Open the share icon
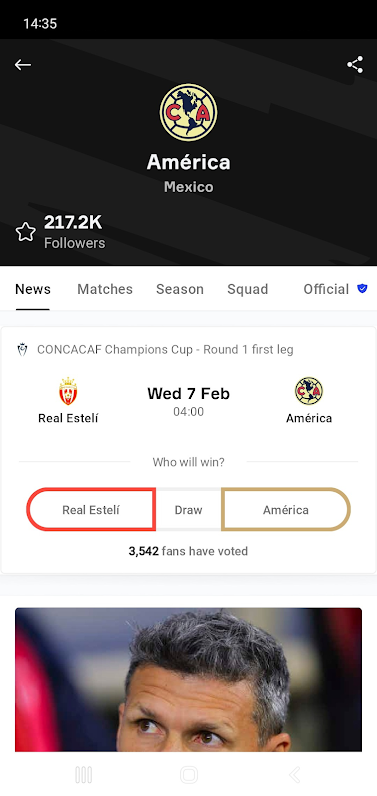Image resolution: width=377 pixels, height=796 pixels. click(355, 65)
